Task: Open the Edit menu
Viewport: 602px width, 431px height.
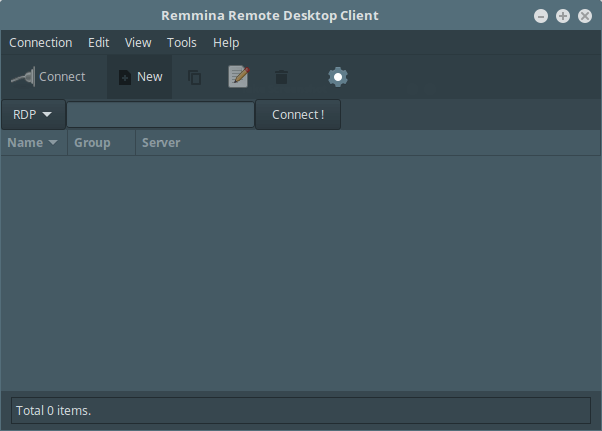Action: pyautogui.click(x=99, y=43)
